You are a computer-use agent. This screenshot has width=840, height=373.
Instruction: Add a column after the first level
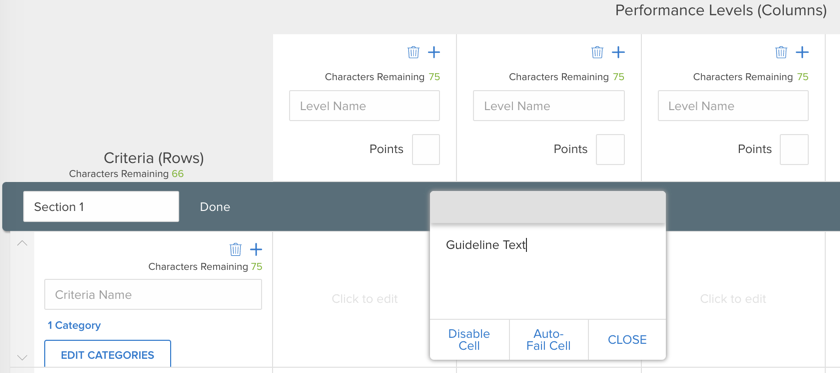pos(434,52)
